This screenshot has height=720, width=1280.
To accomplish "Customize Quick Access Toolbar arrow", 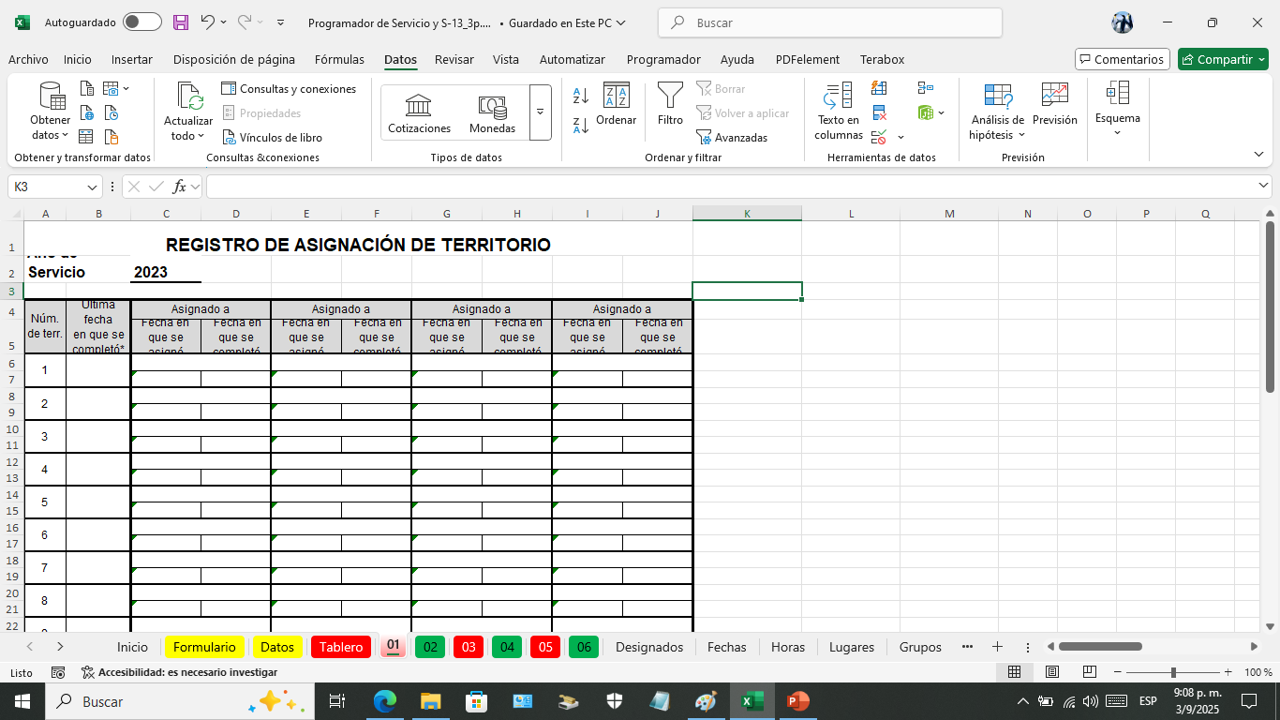I will [x=280, y=22].
